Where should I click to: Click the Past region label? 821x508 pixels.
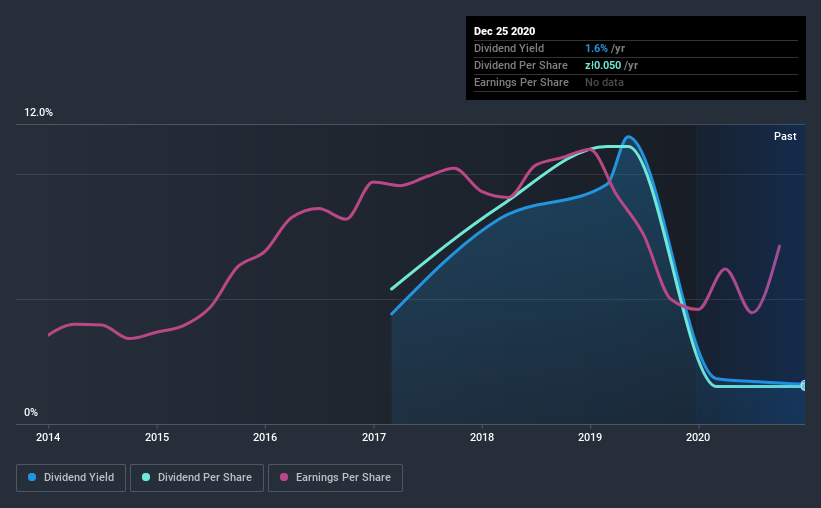785,136
